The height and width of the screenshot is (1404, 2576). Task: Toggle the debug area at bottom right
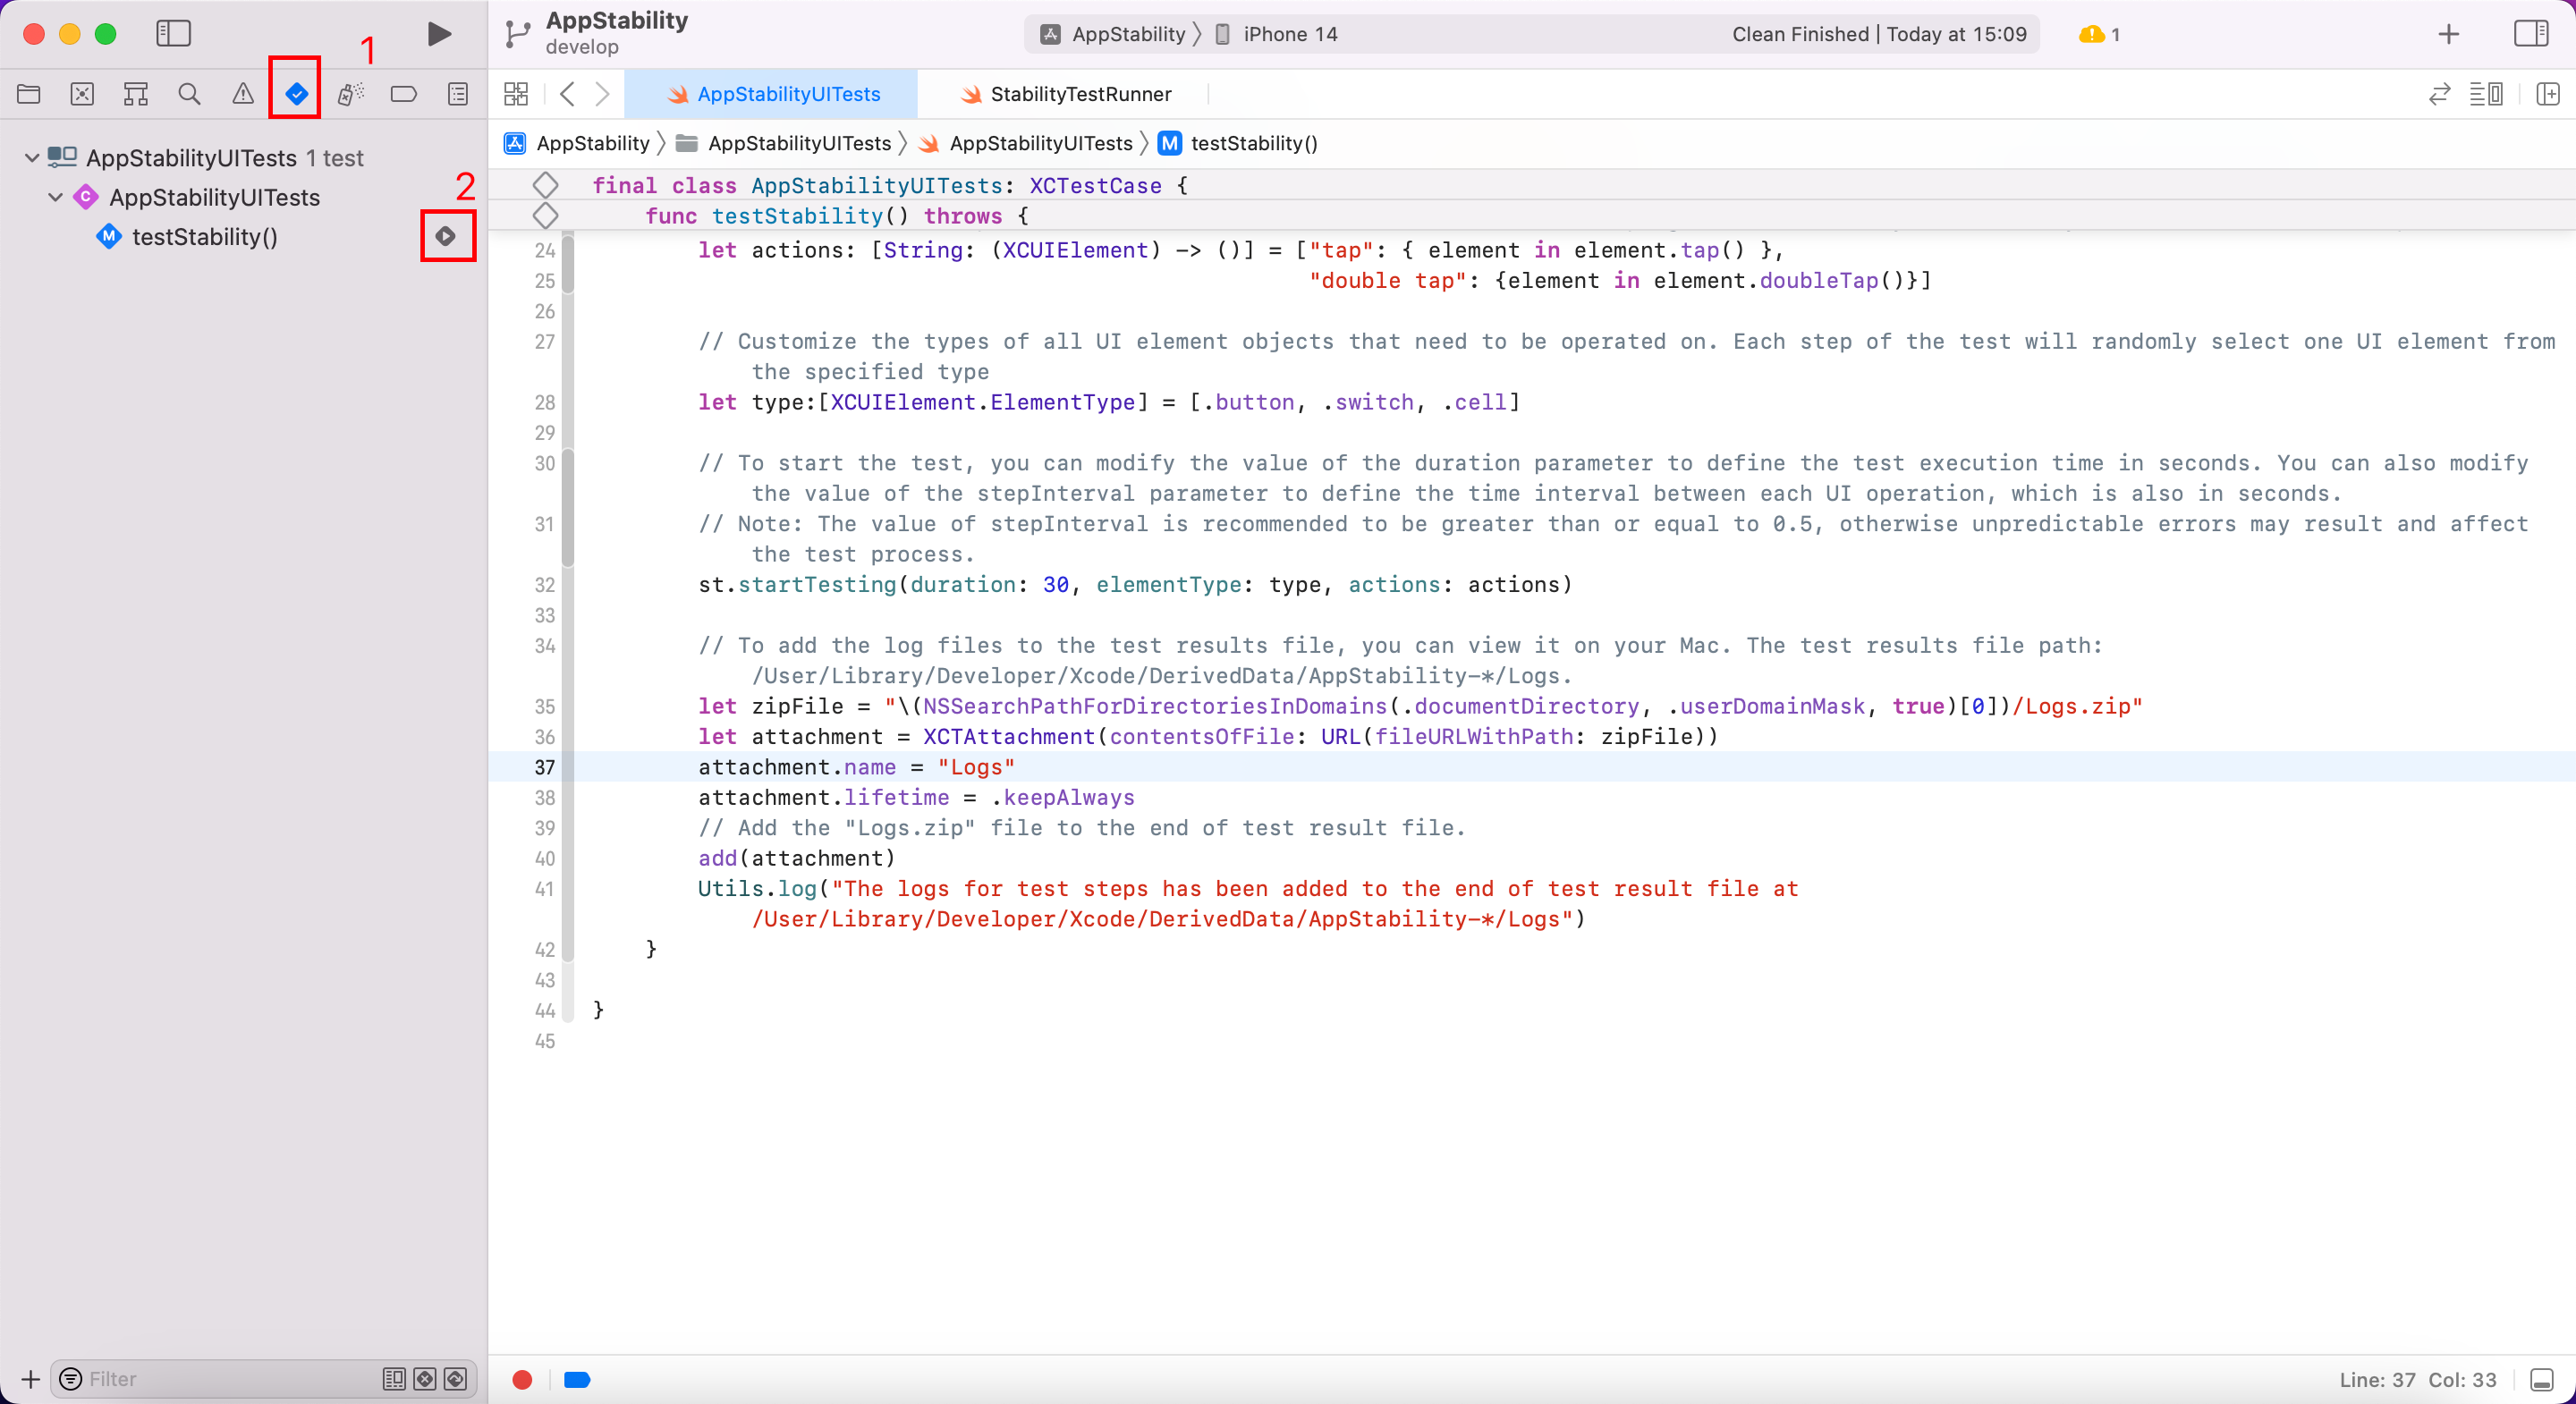[2541, 1380]
